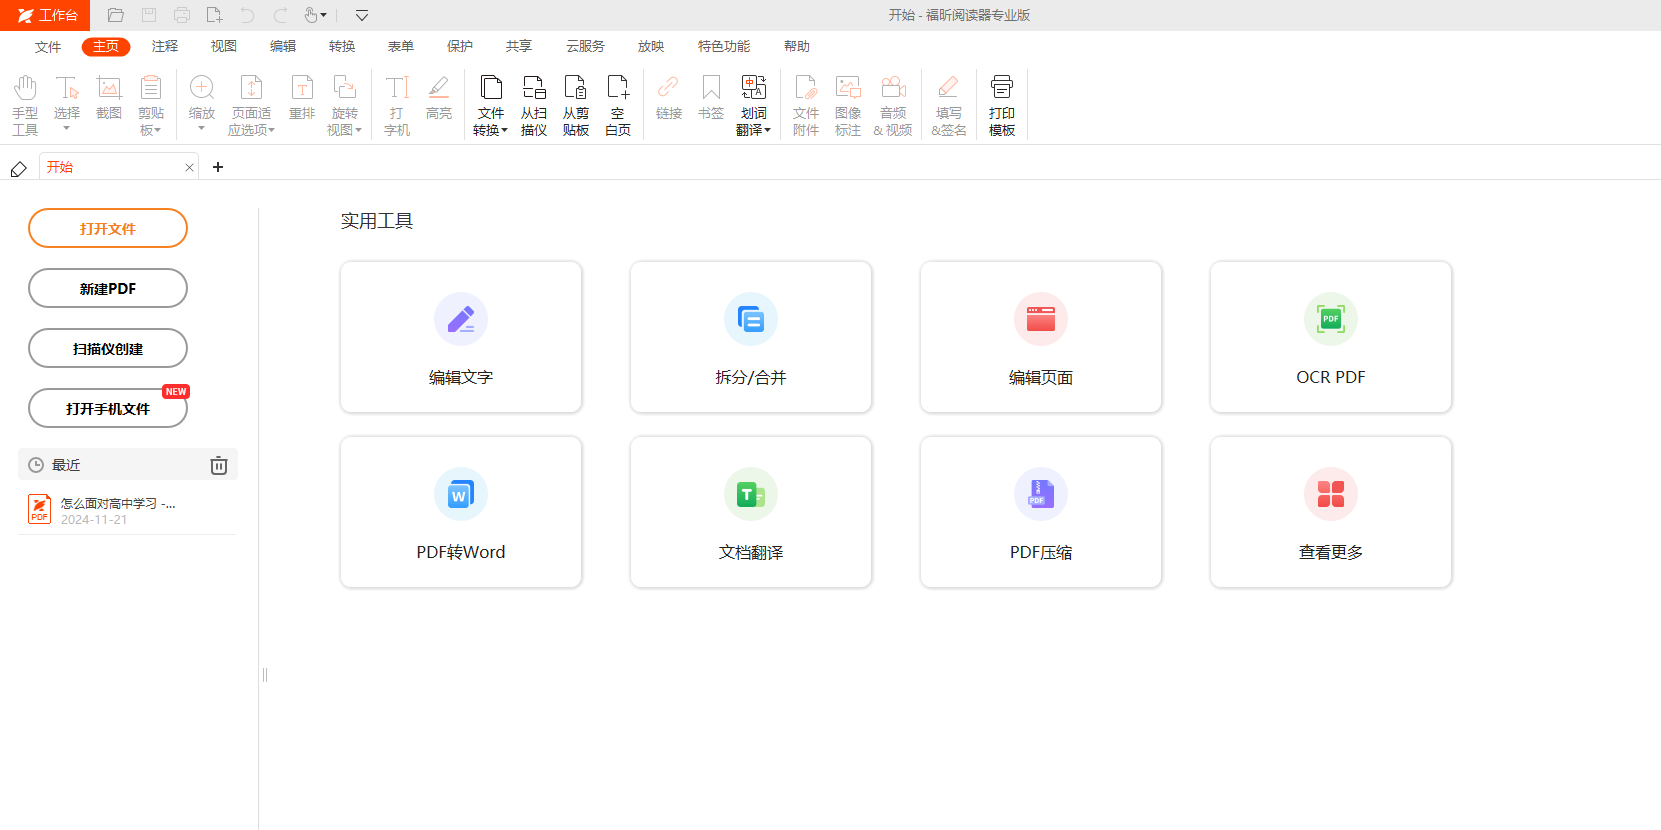The width and height of the screenshot is (1661, 830).
Task: Close the 开始 document tab
Action: 189,167
